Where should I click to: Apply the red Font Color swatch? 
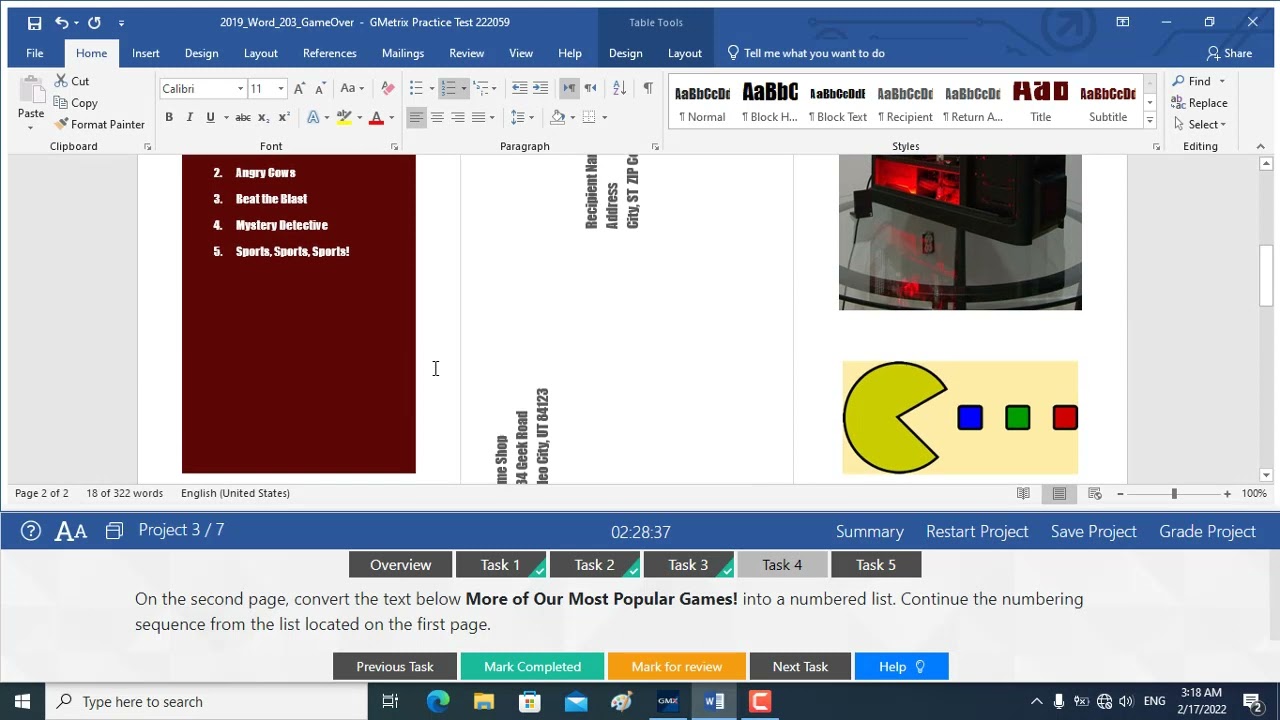point(376,117)
